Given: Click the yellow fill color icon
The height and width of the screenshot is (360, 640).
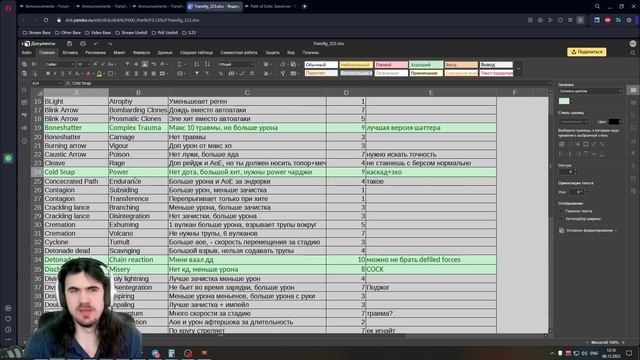Looking at the screenshot, I should pos(99,73).
